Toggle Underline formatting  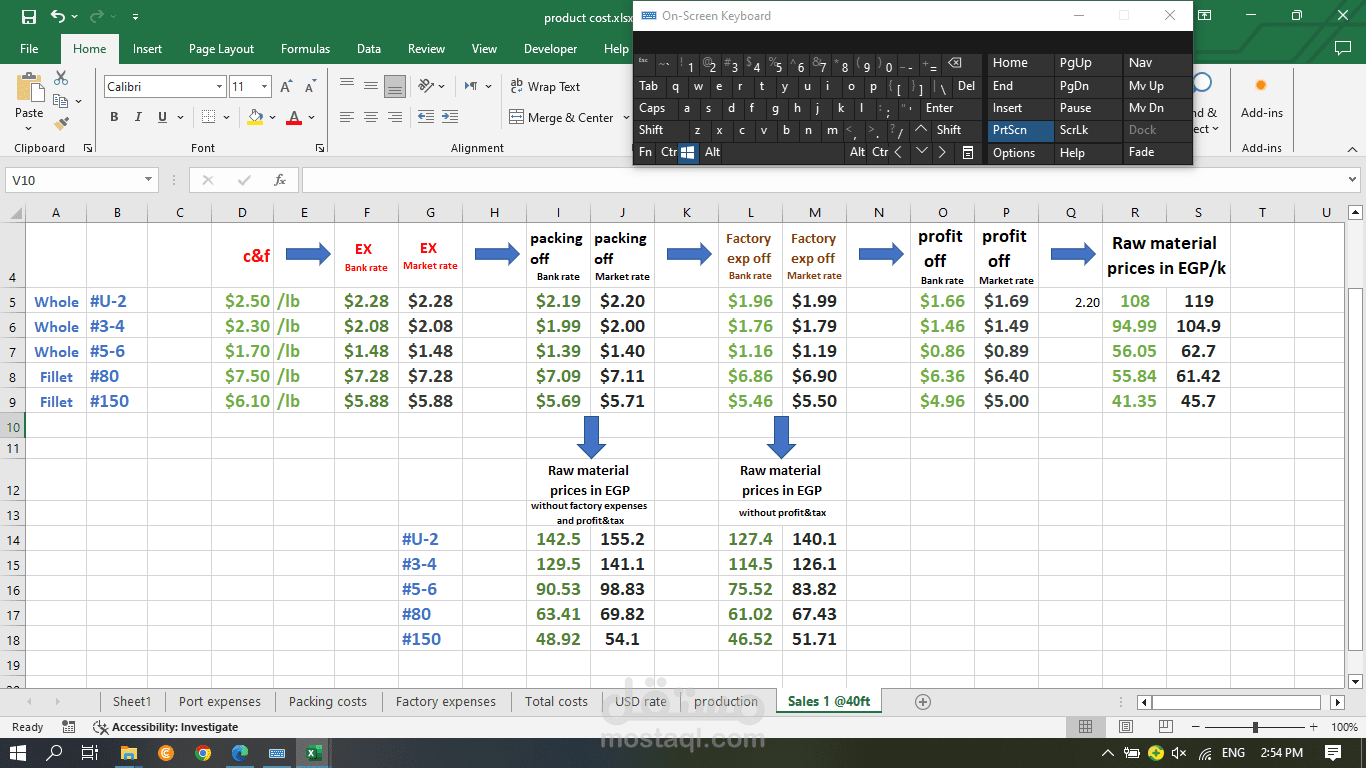[162, 117]
